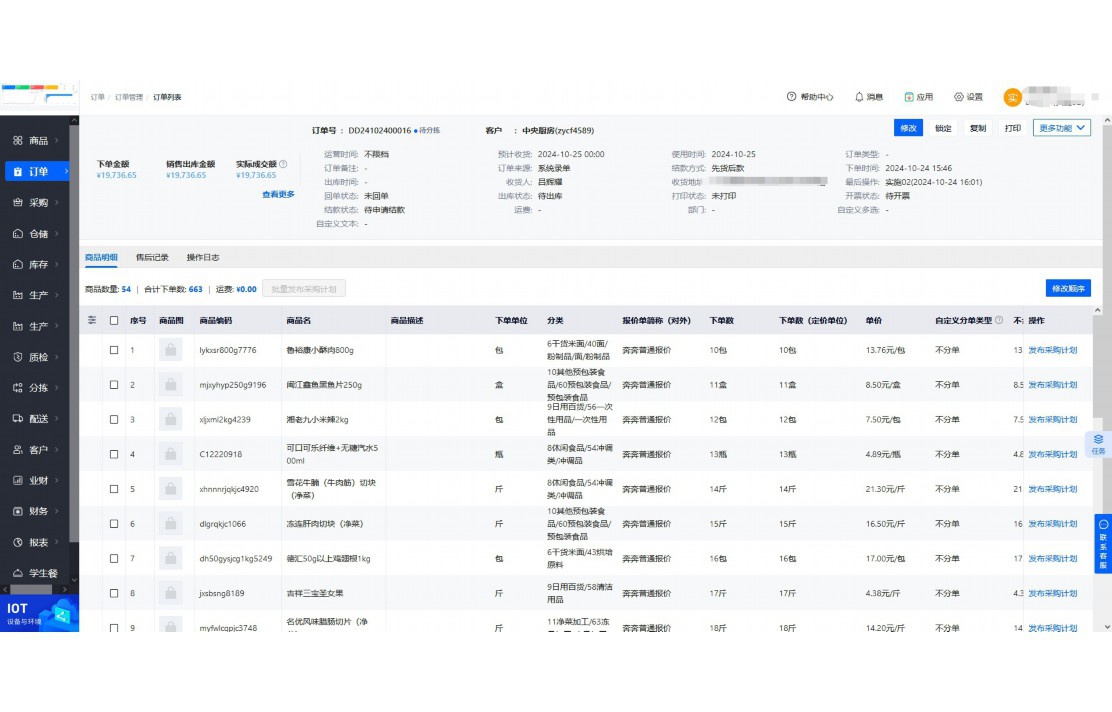Open the 更多功能 dropdown
This screenshot has height=712, width=1112.
click(x=1061, y=128)
